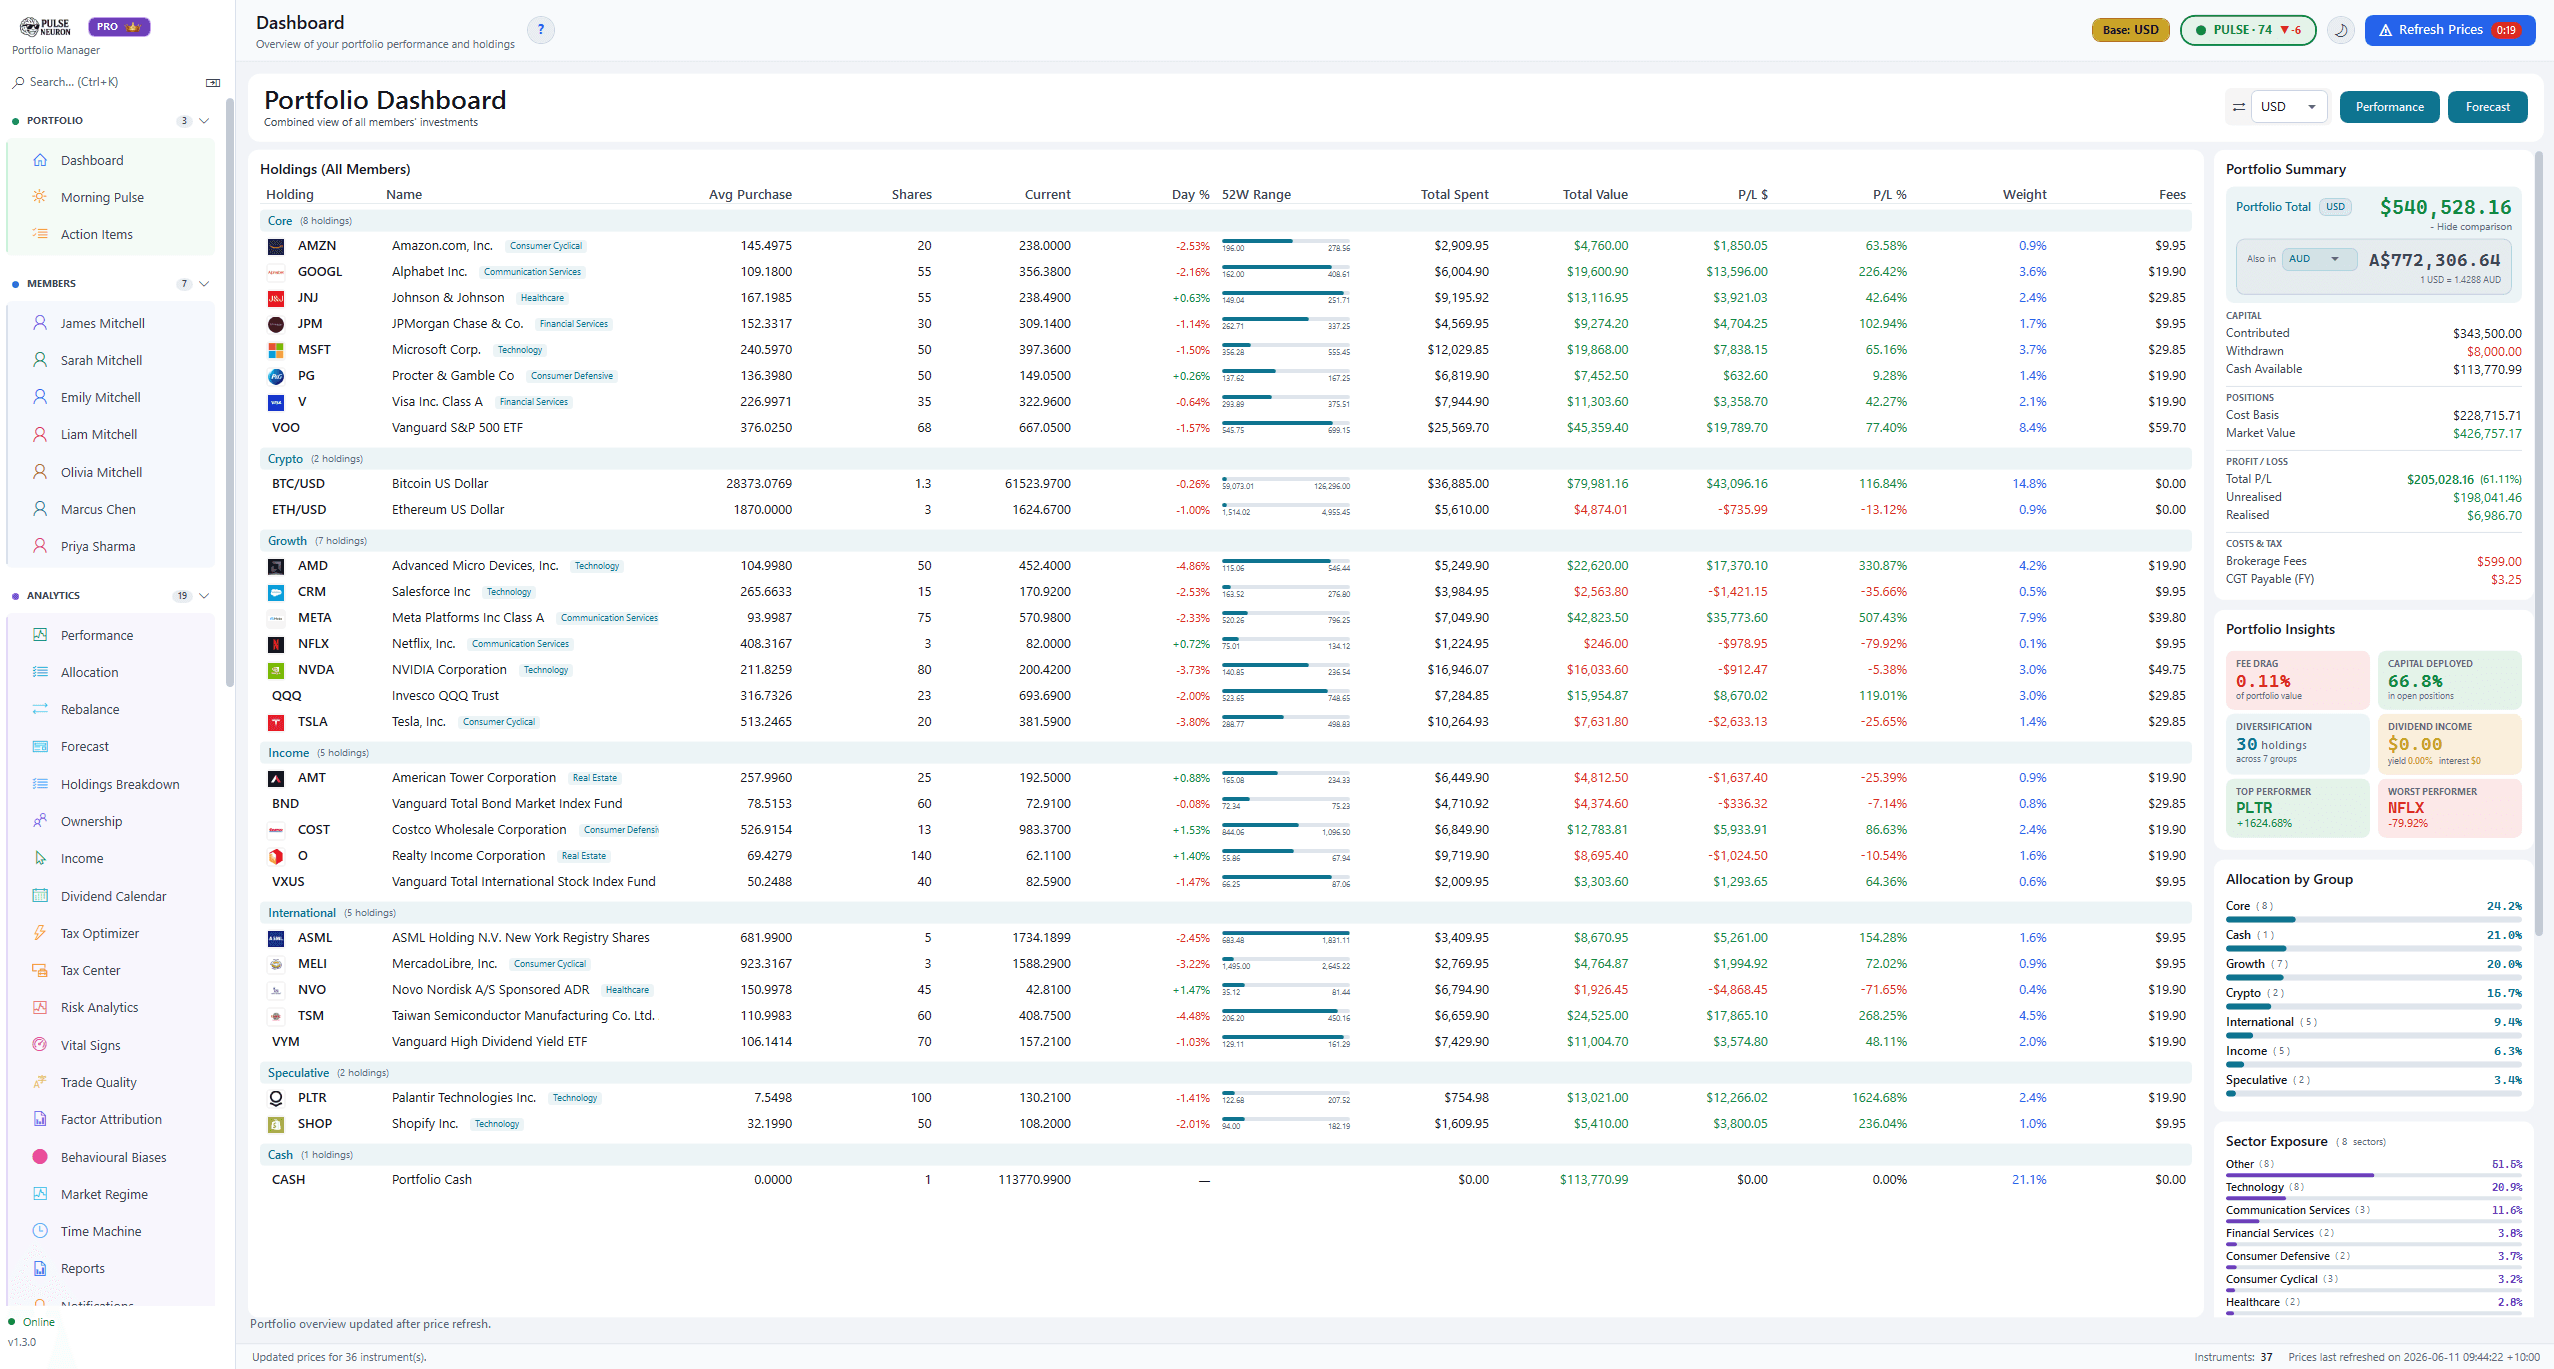2554x1369 pixels.
Task: Click the Forecast teal button
Action: tap(2487, 107)
